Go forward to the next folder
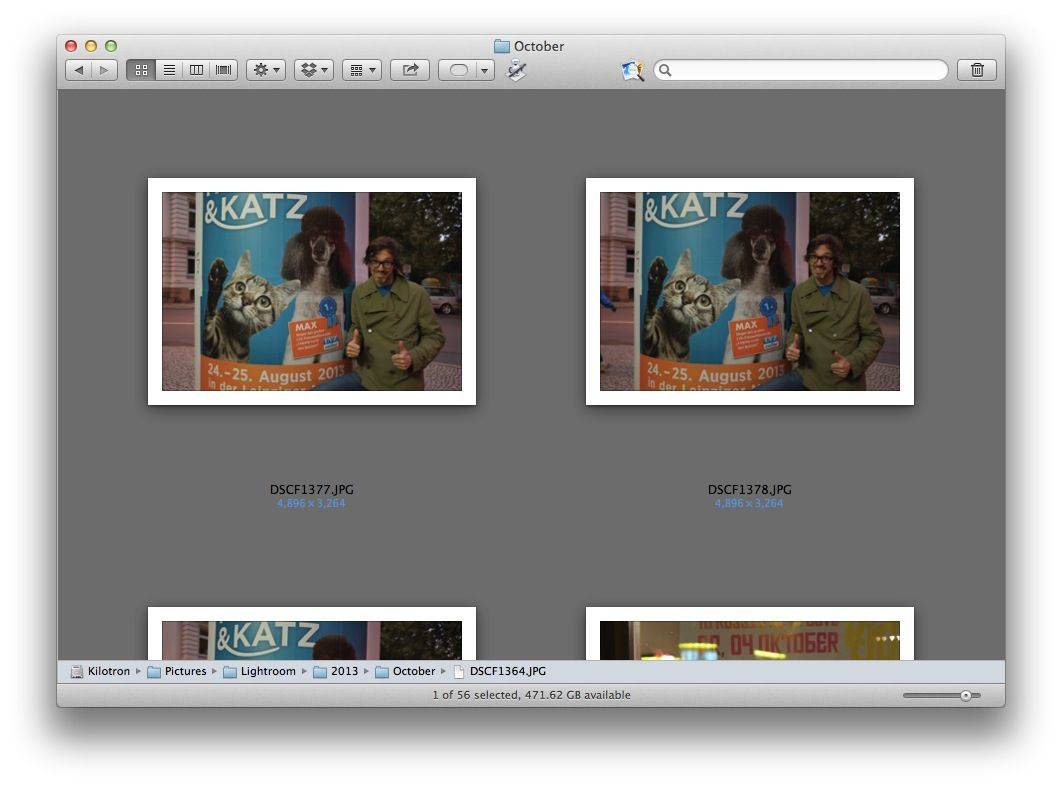1062x786 pixels. click(x=104, y=70)
